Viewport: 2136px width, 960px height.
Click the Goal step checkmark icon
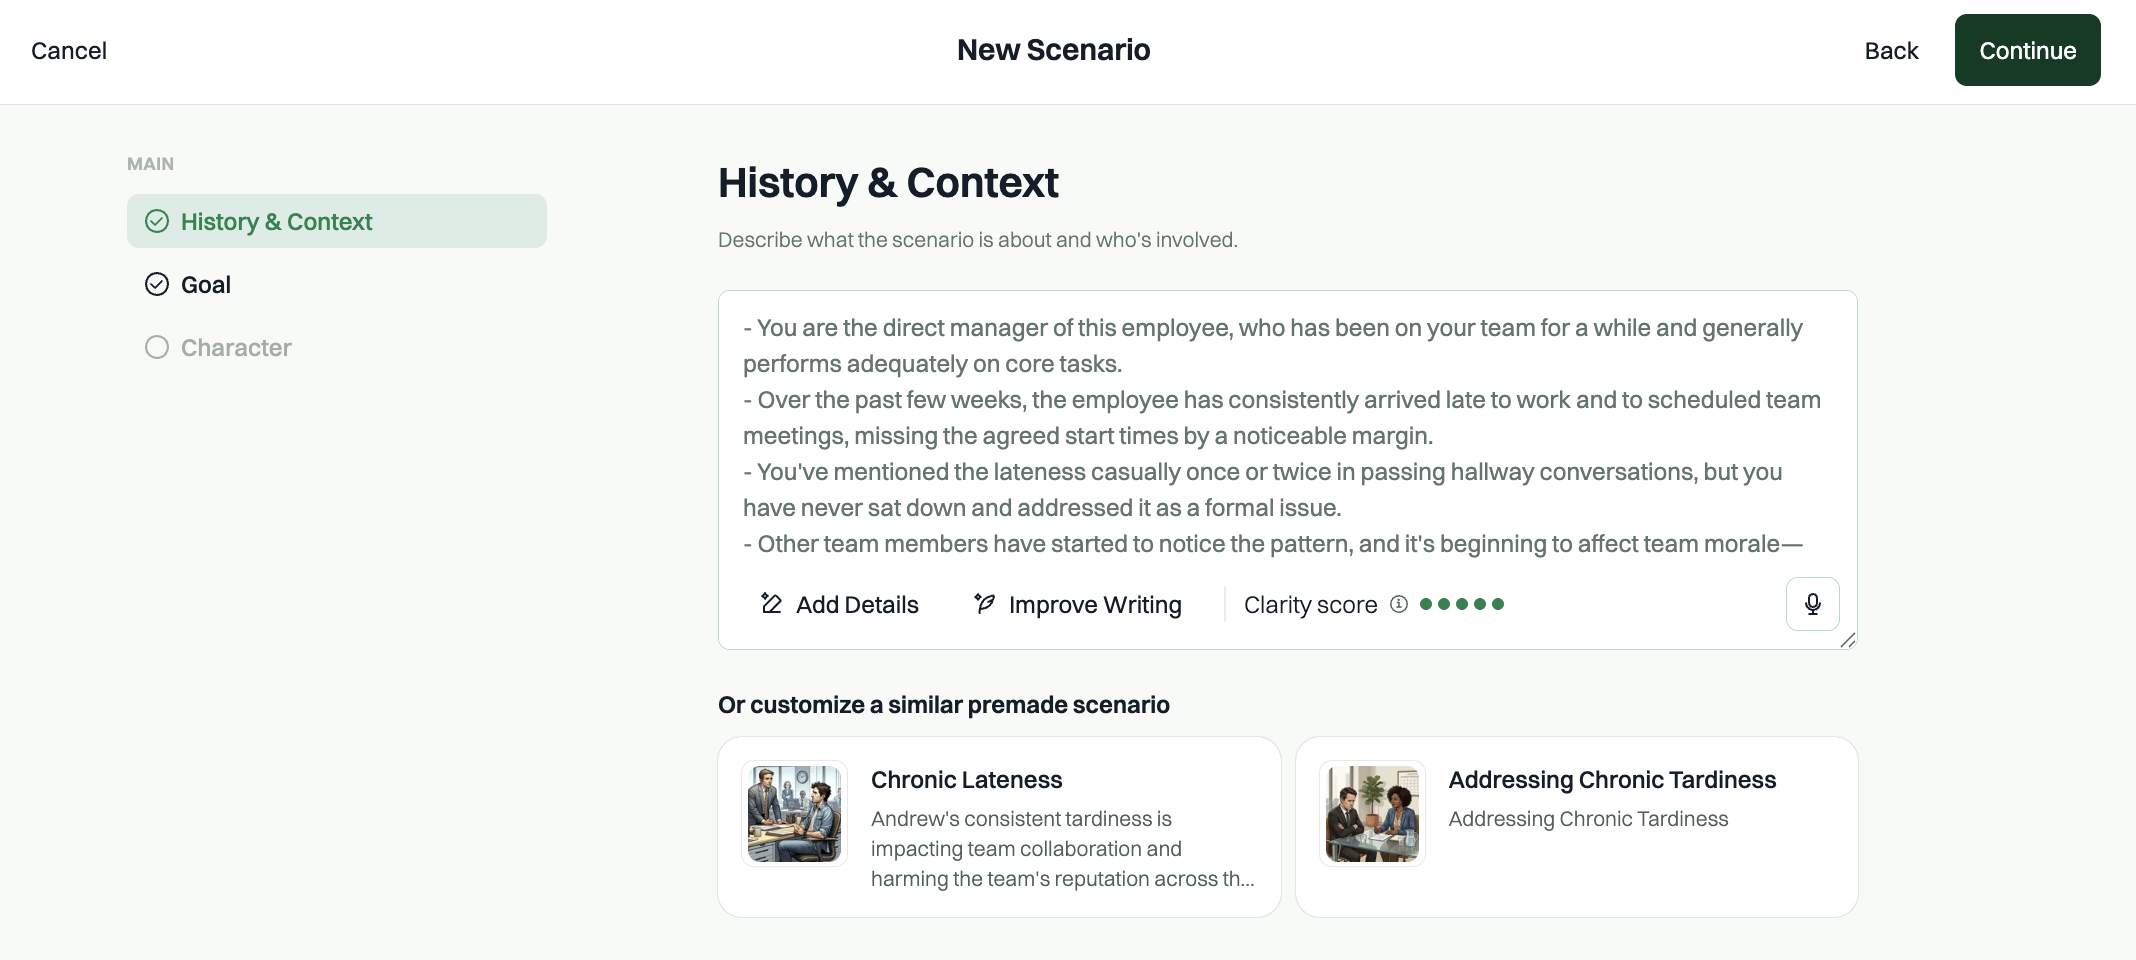click(157, 284)
